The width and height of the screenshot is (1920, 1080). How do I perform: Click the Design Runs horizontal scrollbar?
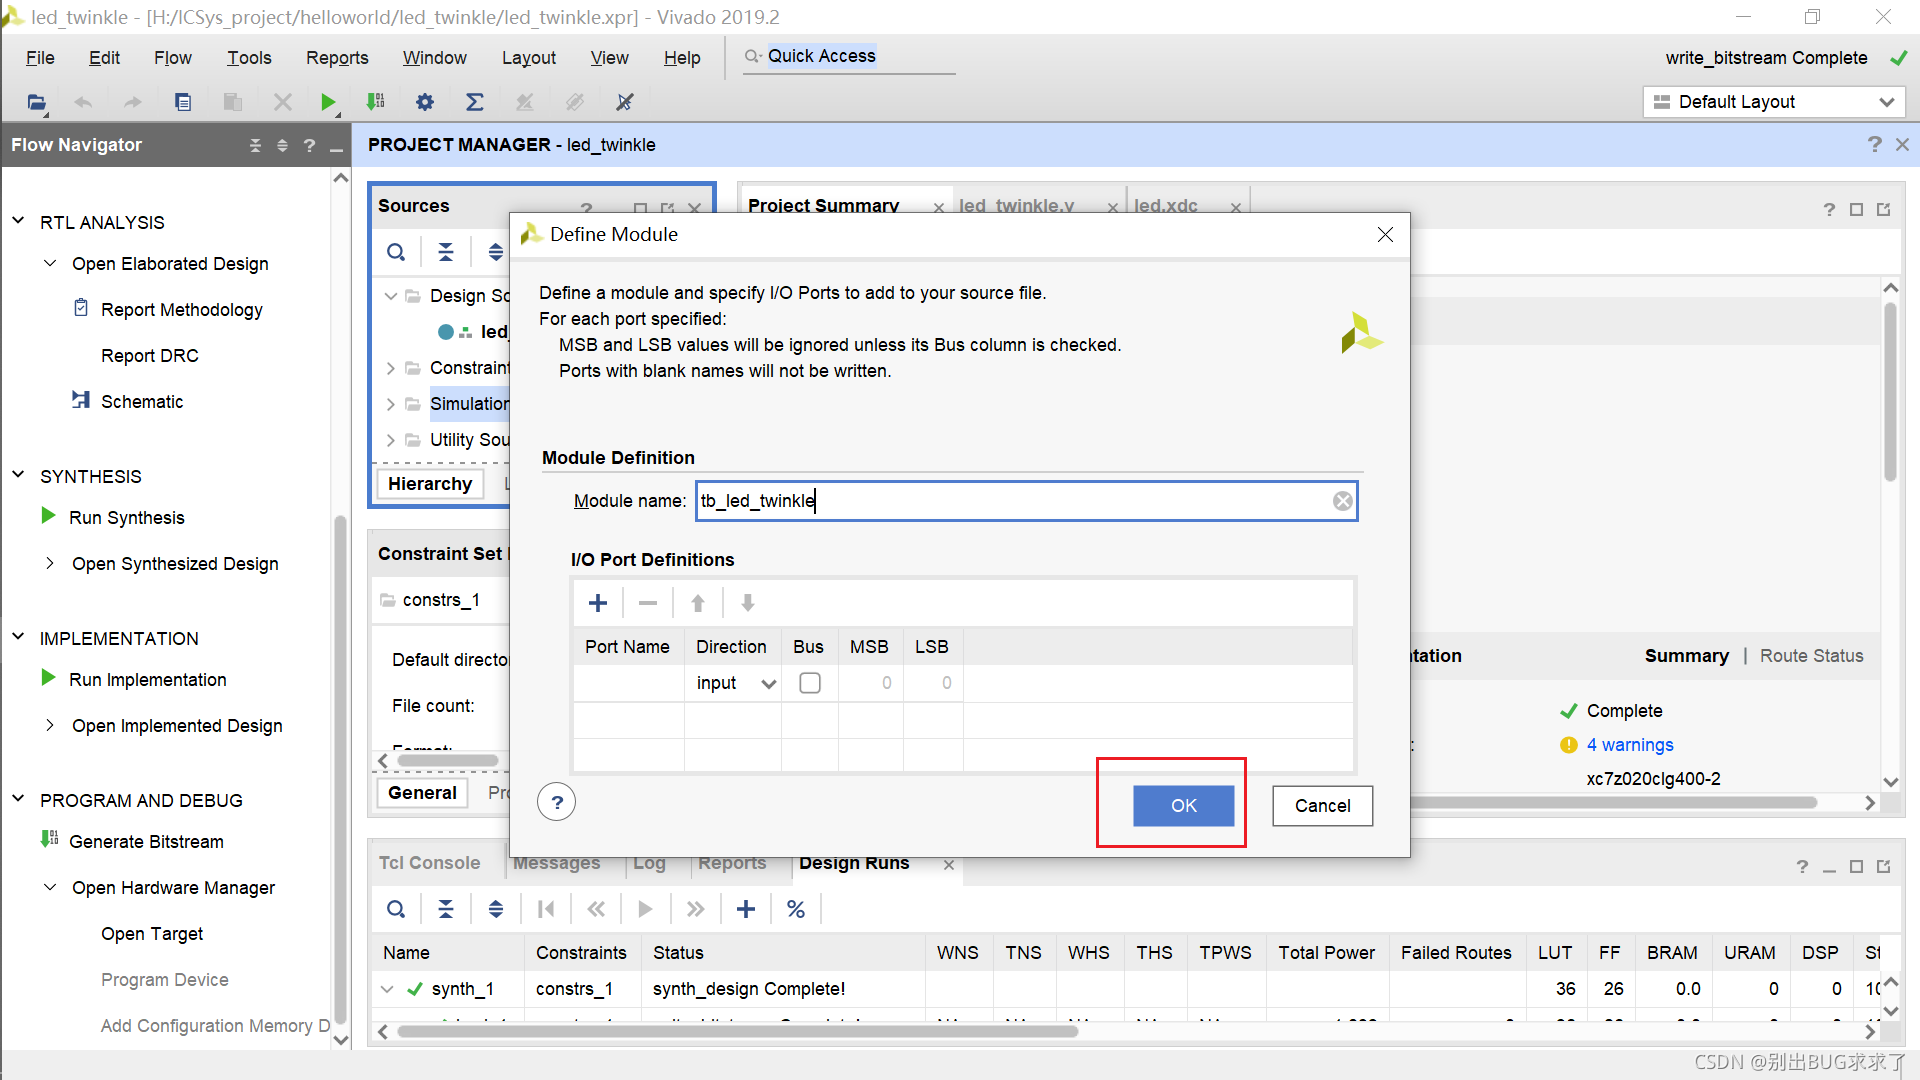click(x=737, y=1031)
